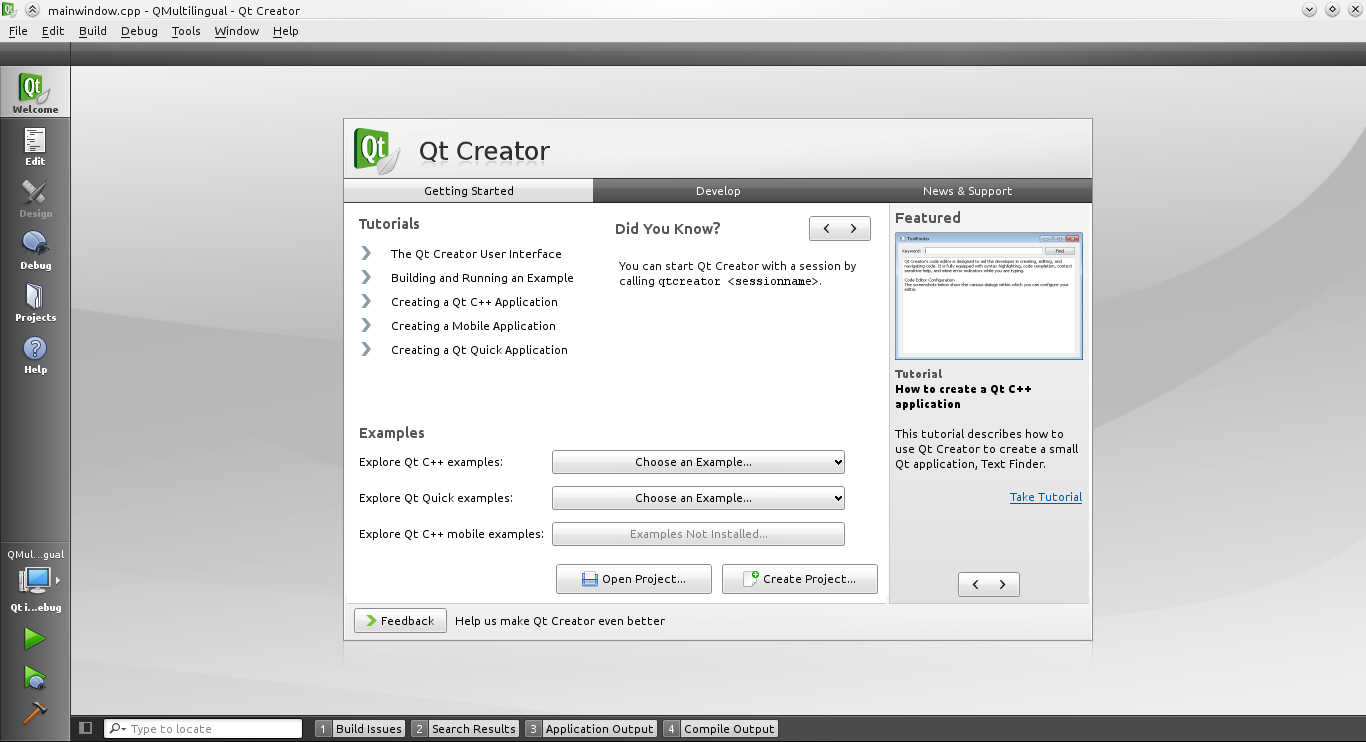Follow the Take Tutorial link

point(1046,497)
